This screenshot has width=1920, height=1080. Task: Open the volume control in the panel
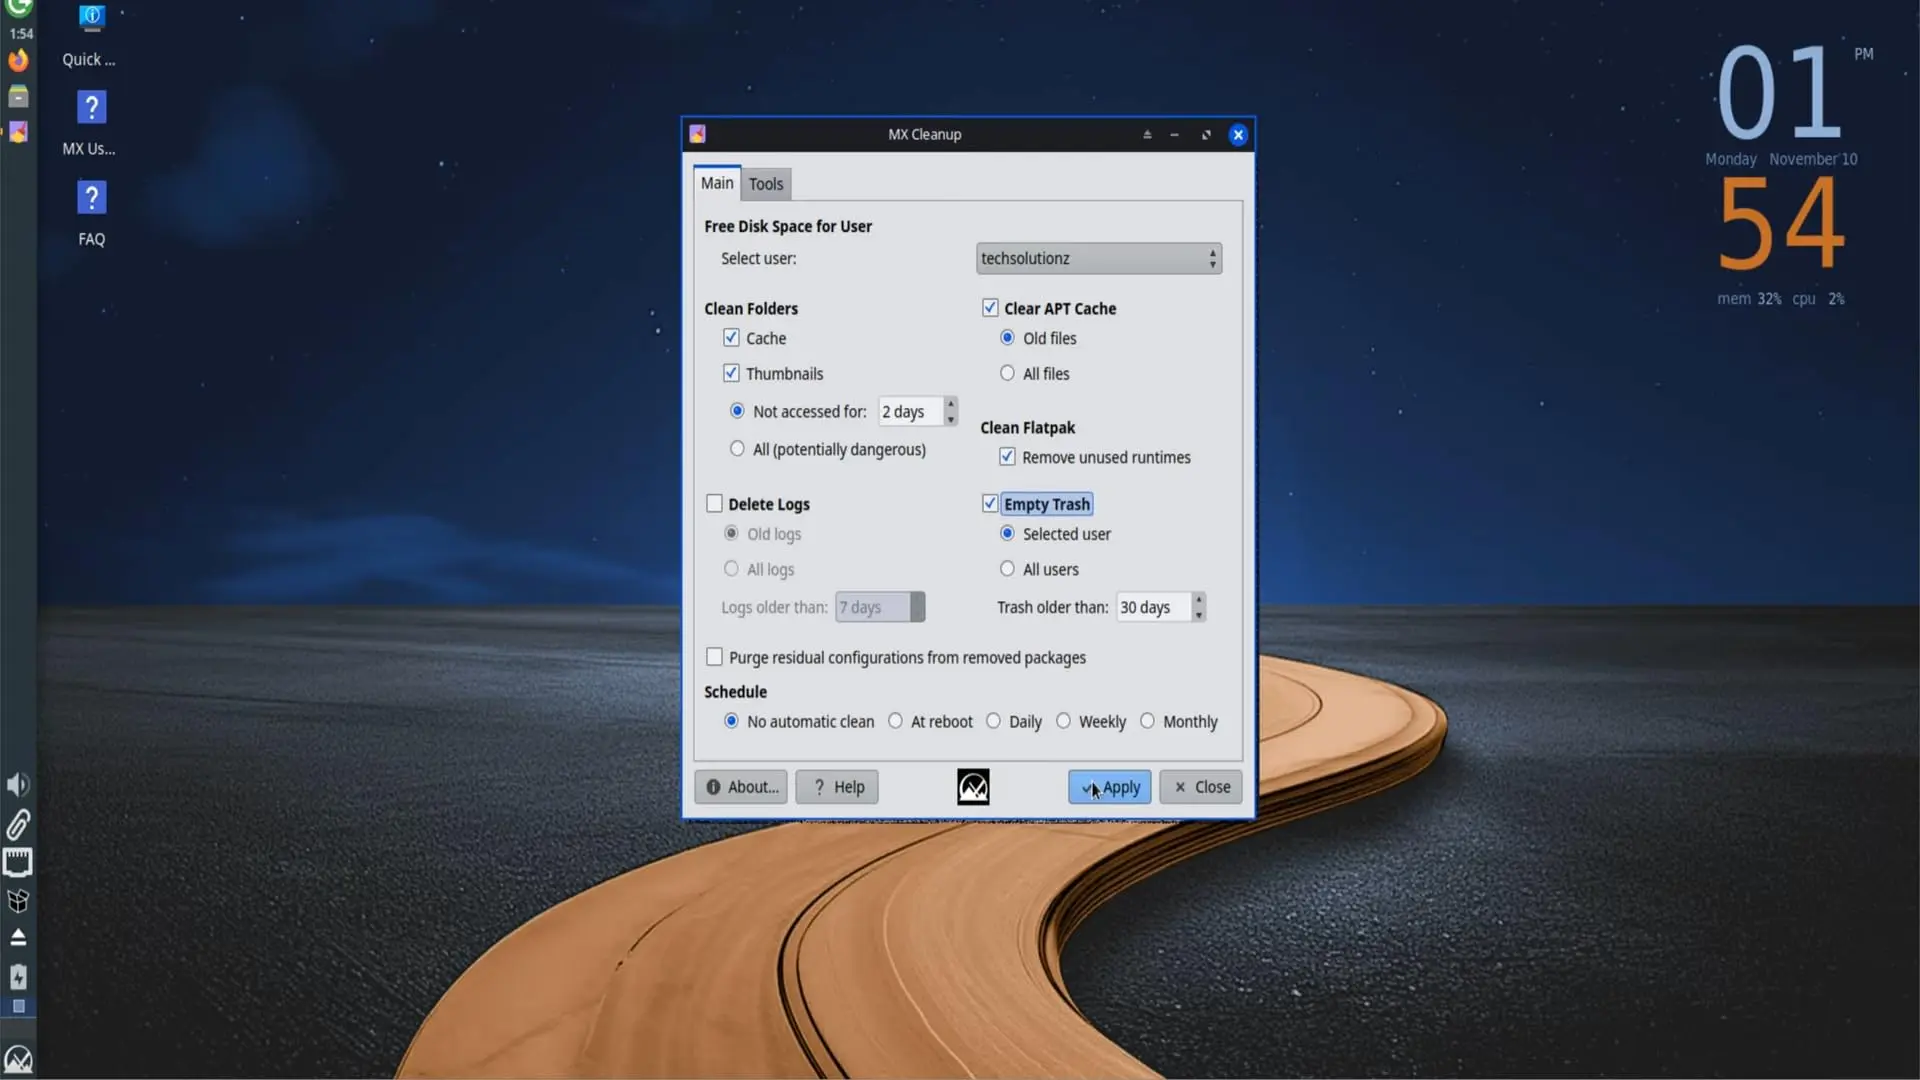18,785
